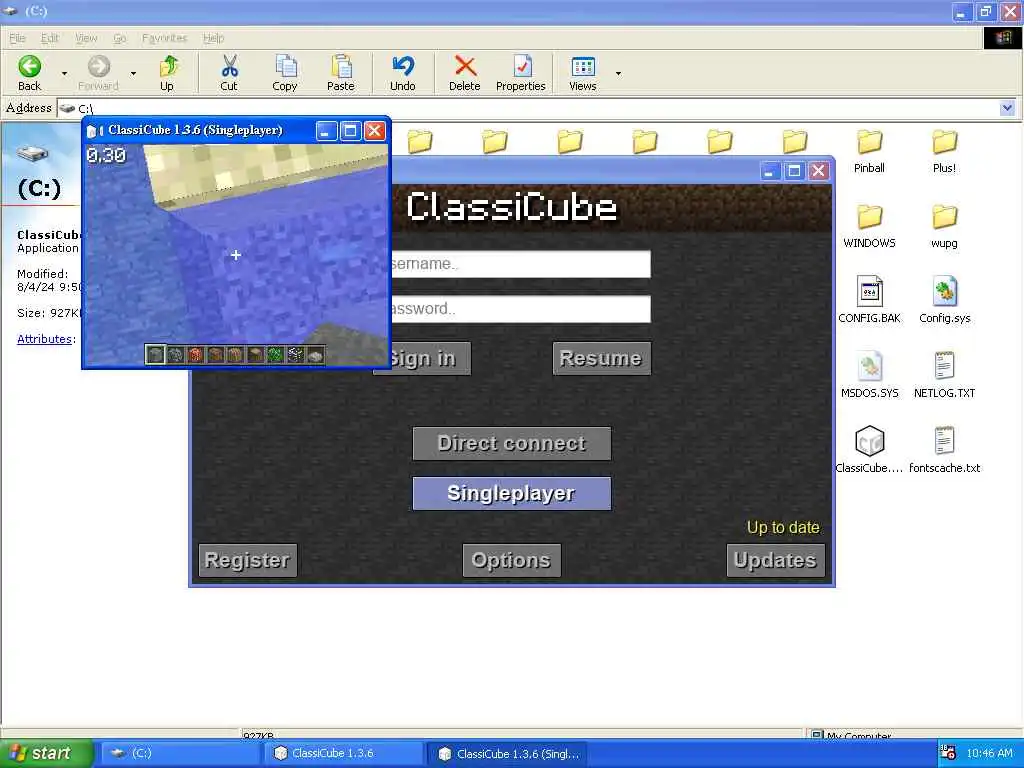Select the Plus! folder
This screenshot has height=768, width=1024.
pos(944,151)
